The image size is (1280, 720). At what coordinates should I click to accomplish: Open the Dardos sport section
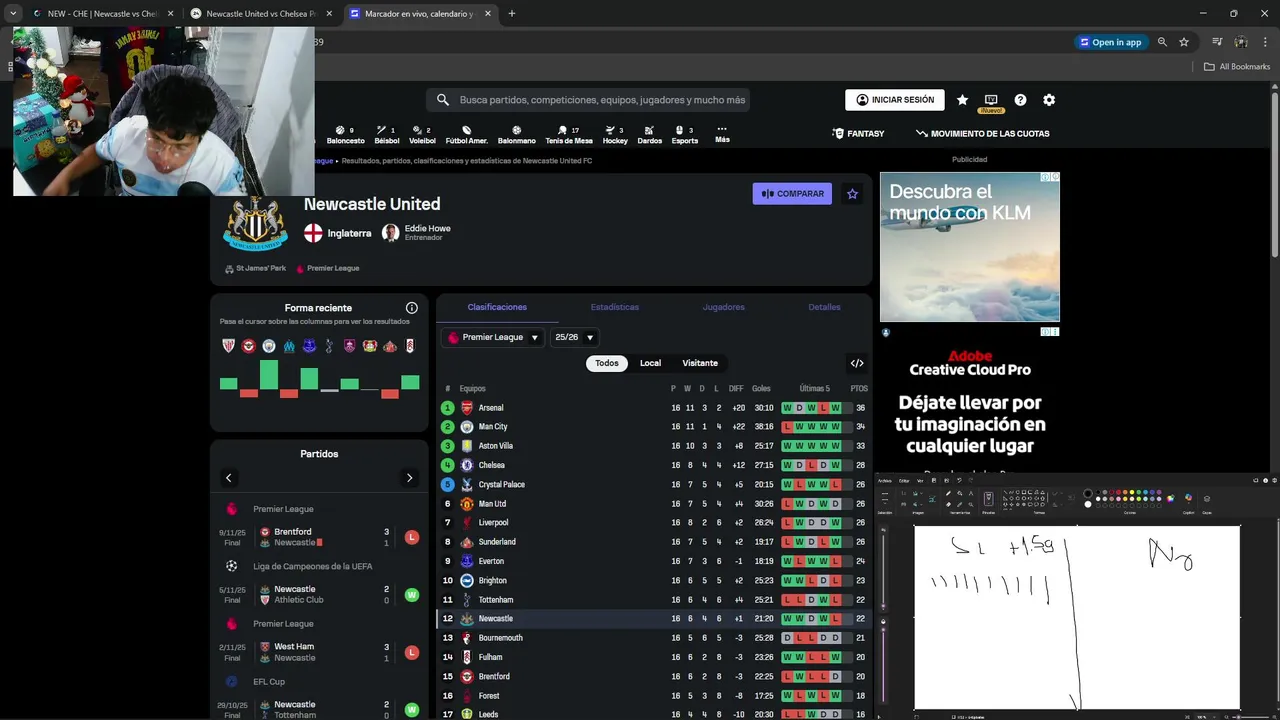point(649,135)
